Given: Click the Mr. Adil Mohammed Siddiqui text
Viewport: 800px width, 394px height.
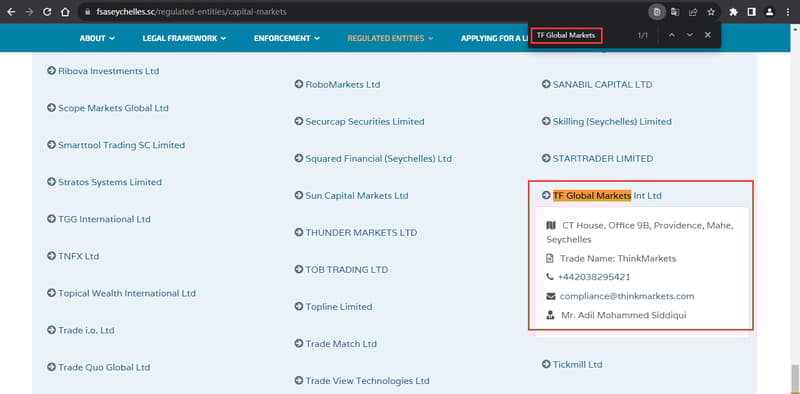Looking at the screenshot, I should point(623,315).
